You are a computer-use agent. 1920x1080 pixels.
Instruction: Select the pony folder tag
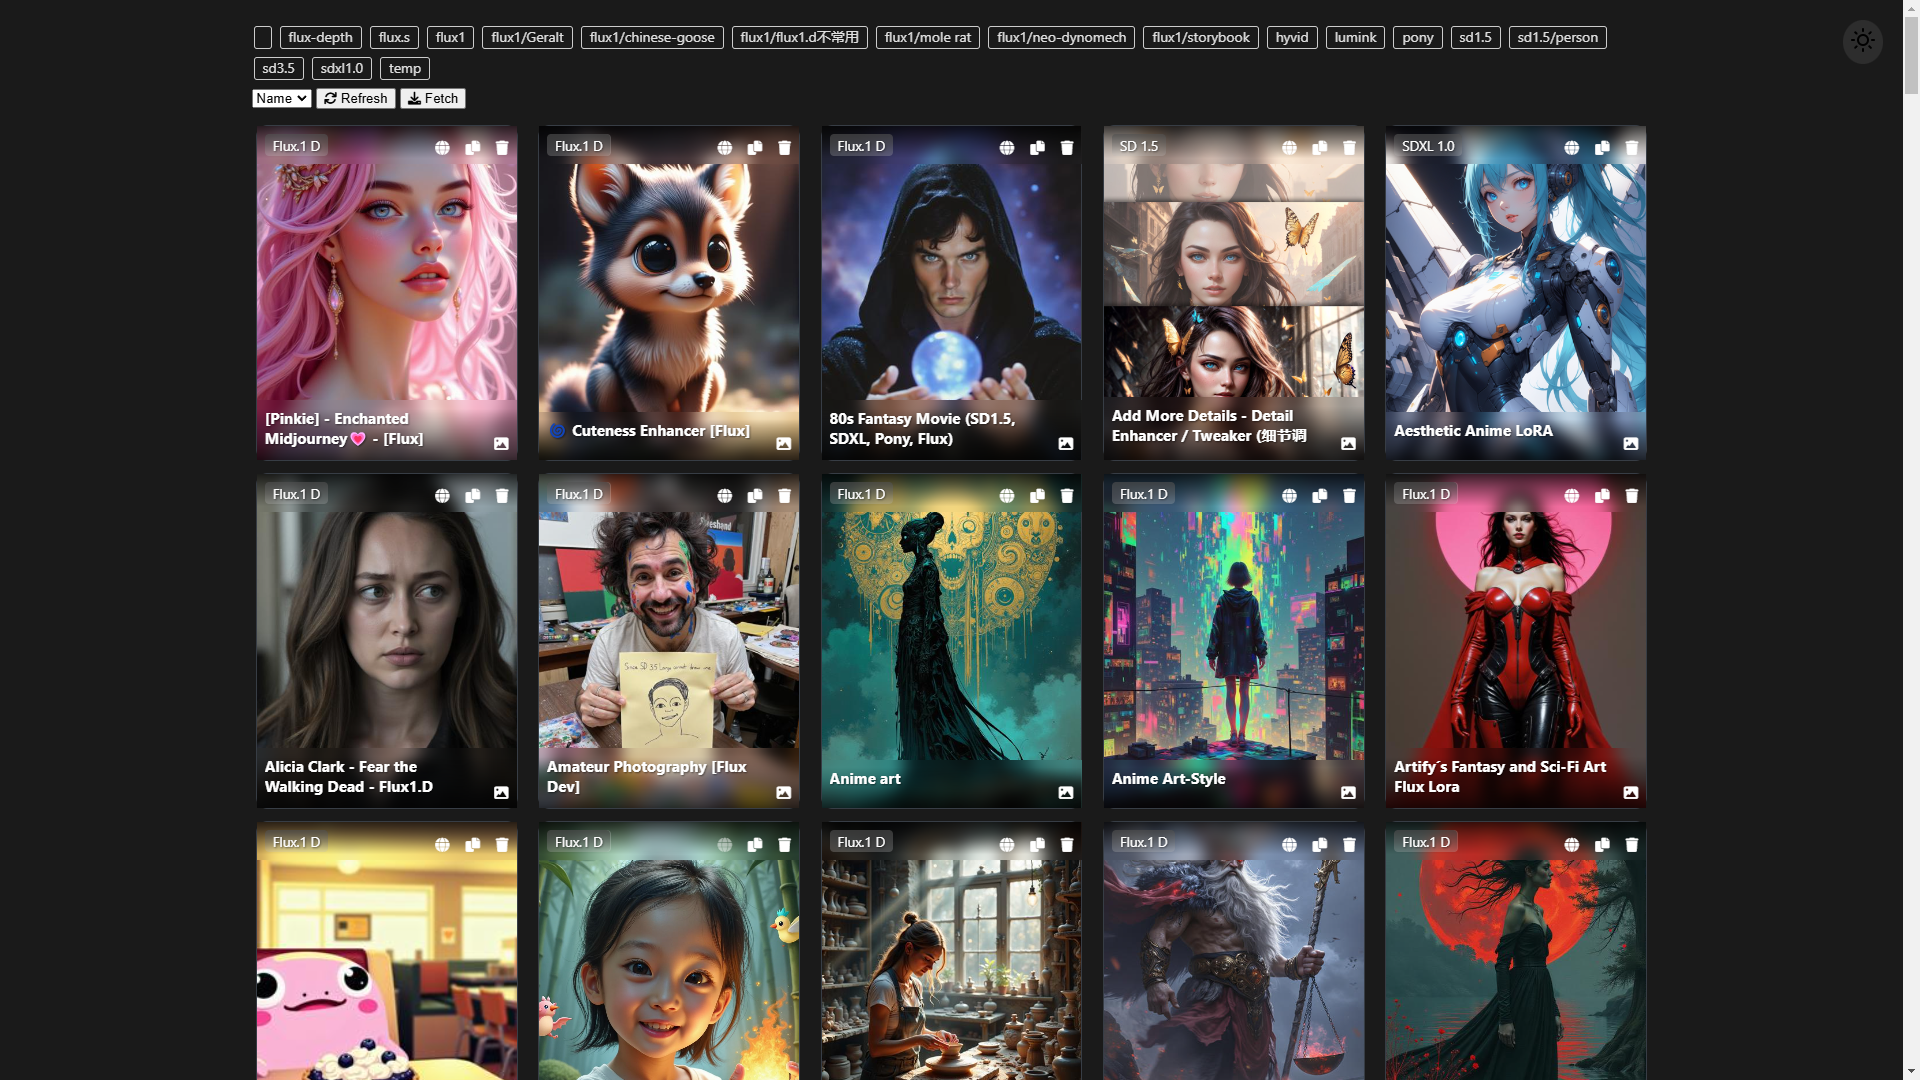(x=1417, y=38)
